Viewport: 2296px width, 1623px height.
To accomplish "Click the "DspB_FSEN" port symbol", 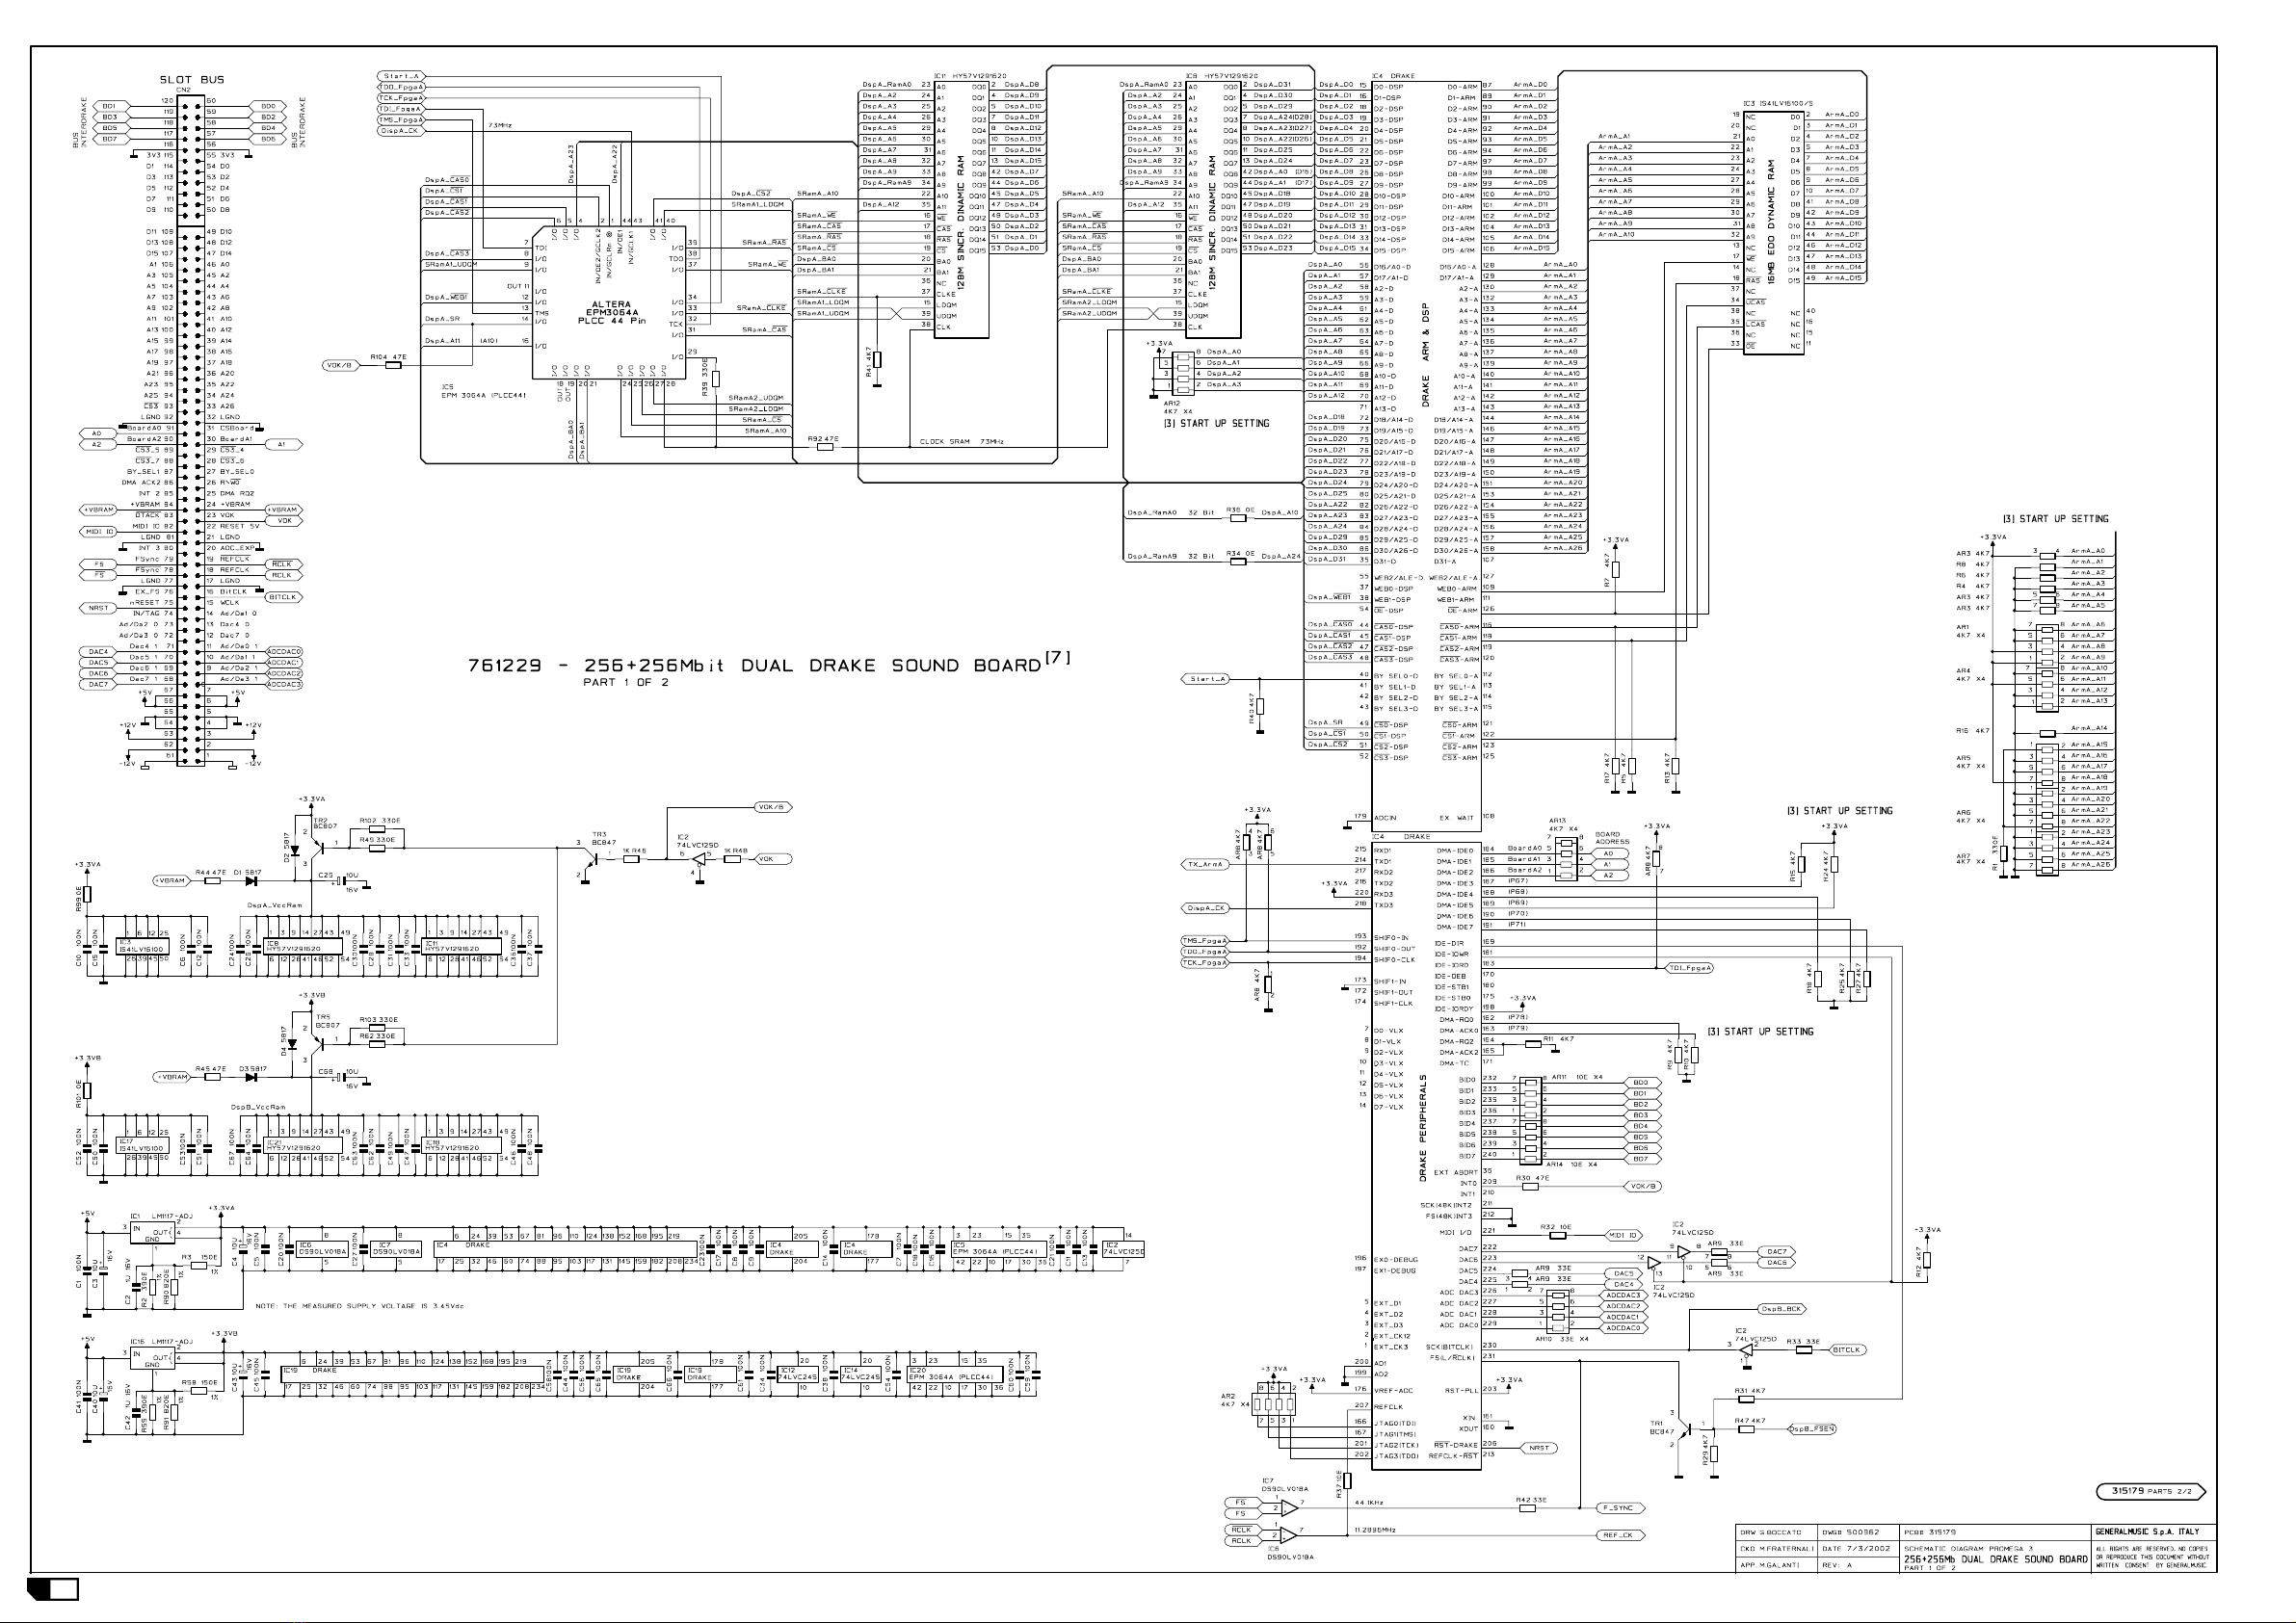I will [1811, 1429].
